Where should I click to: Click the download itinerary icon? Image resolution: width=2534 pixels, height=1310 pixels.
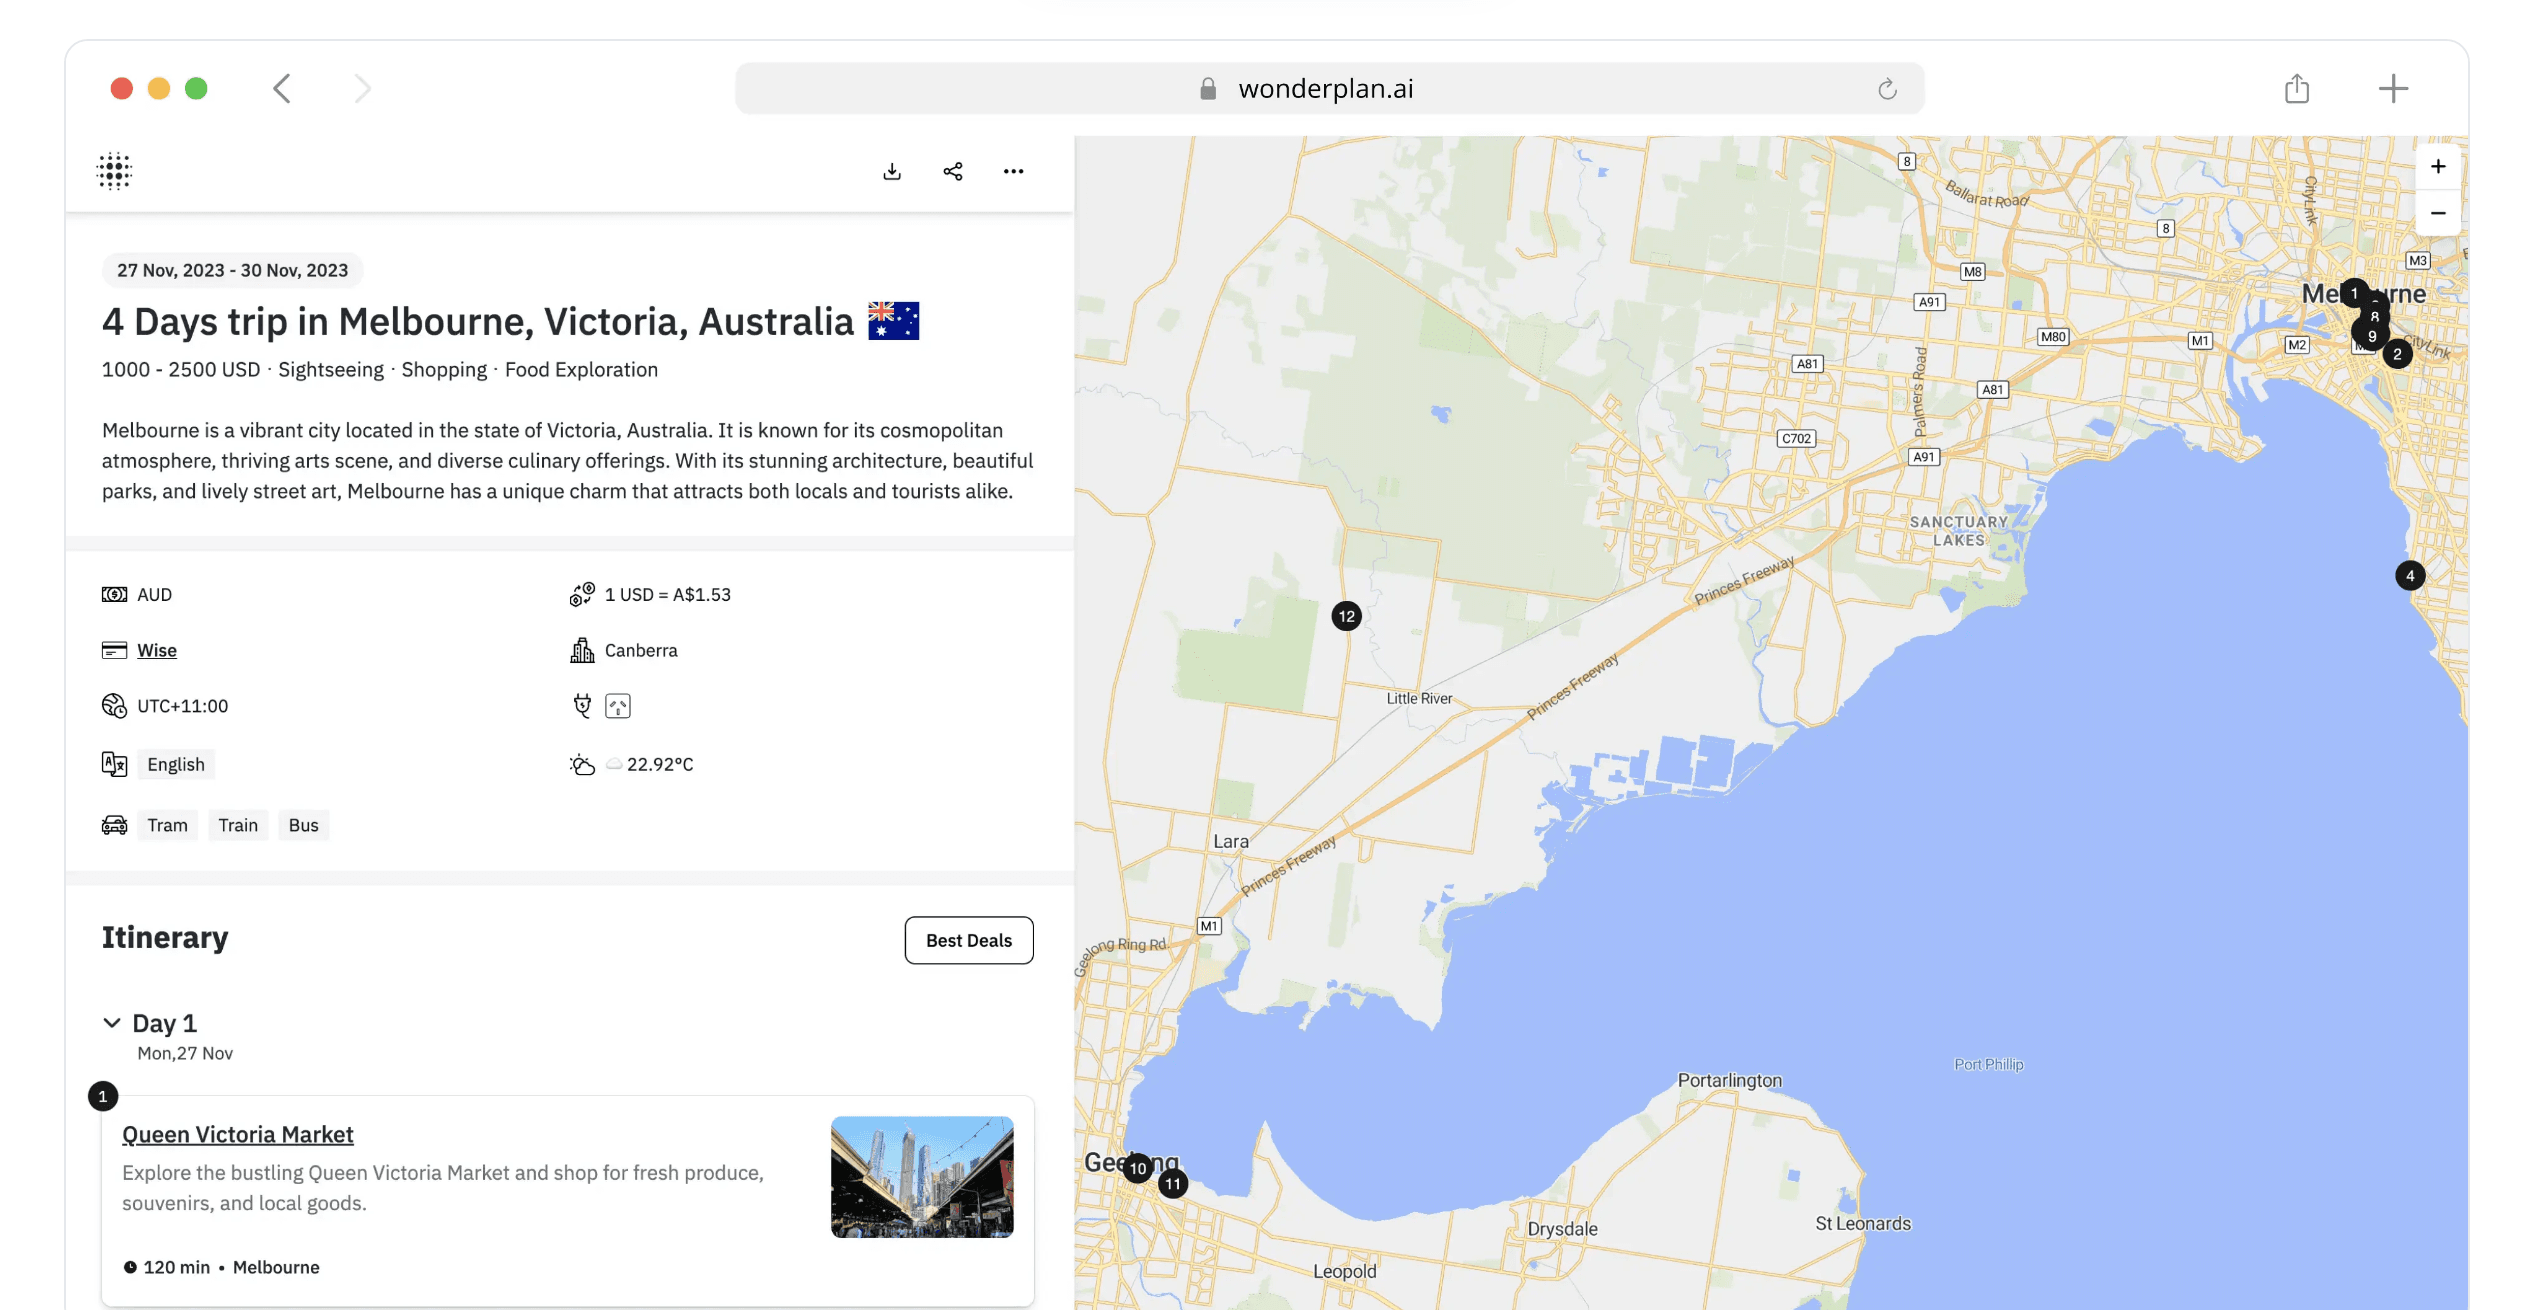pyautogui.click(x=892, y=171)
